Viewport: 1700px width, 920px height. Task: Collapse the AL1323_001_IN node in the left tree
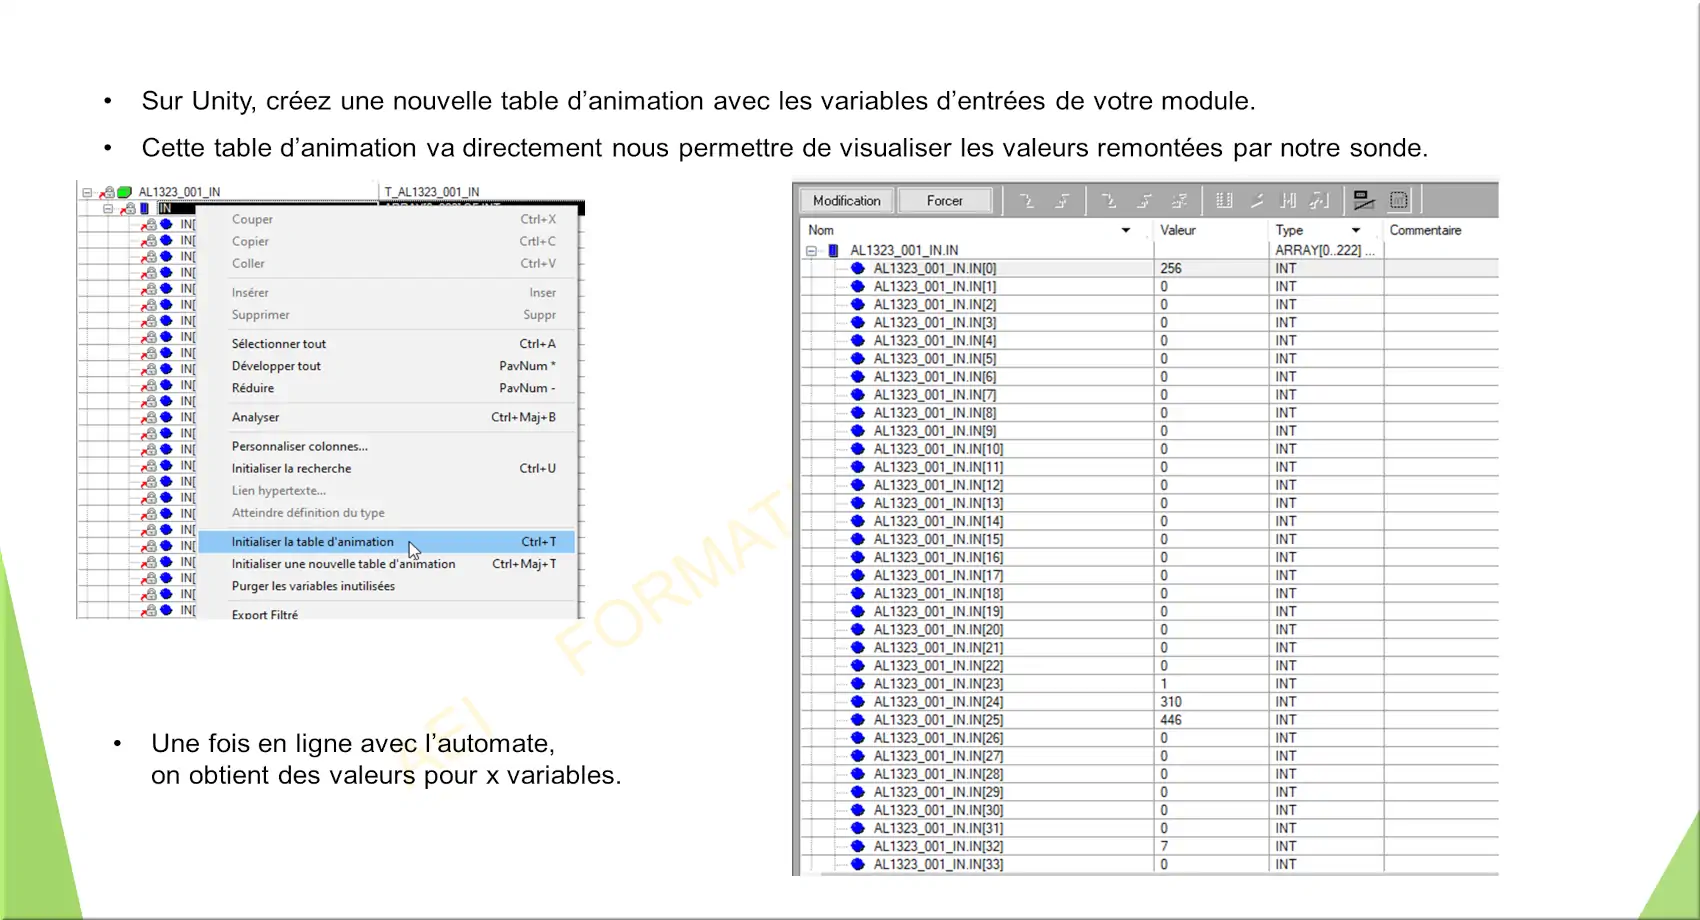[x=87, y=192]
